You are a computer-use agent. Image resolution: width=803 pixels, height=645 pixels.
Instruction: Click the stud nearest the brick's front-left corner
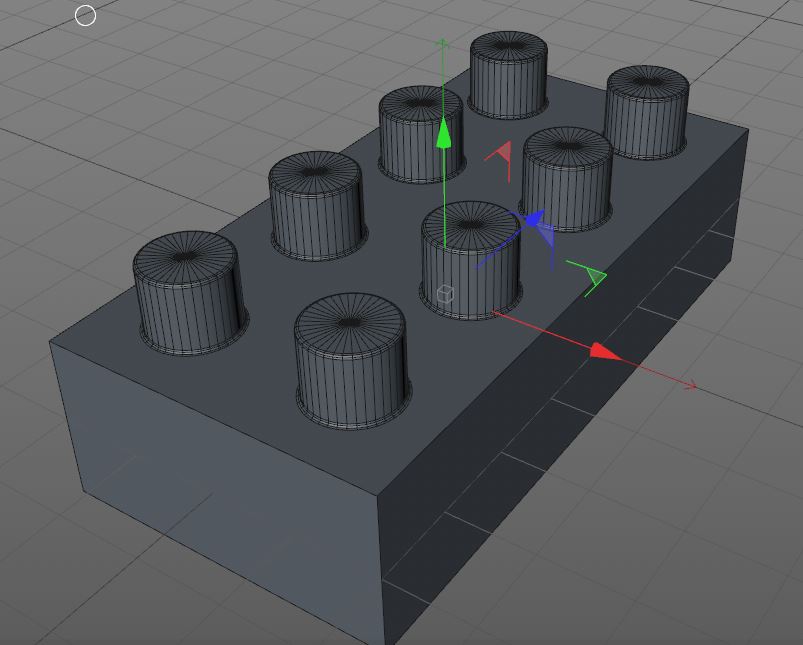tap(191, 293)
